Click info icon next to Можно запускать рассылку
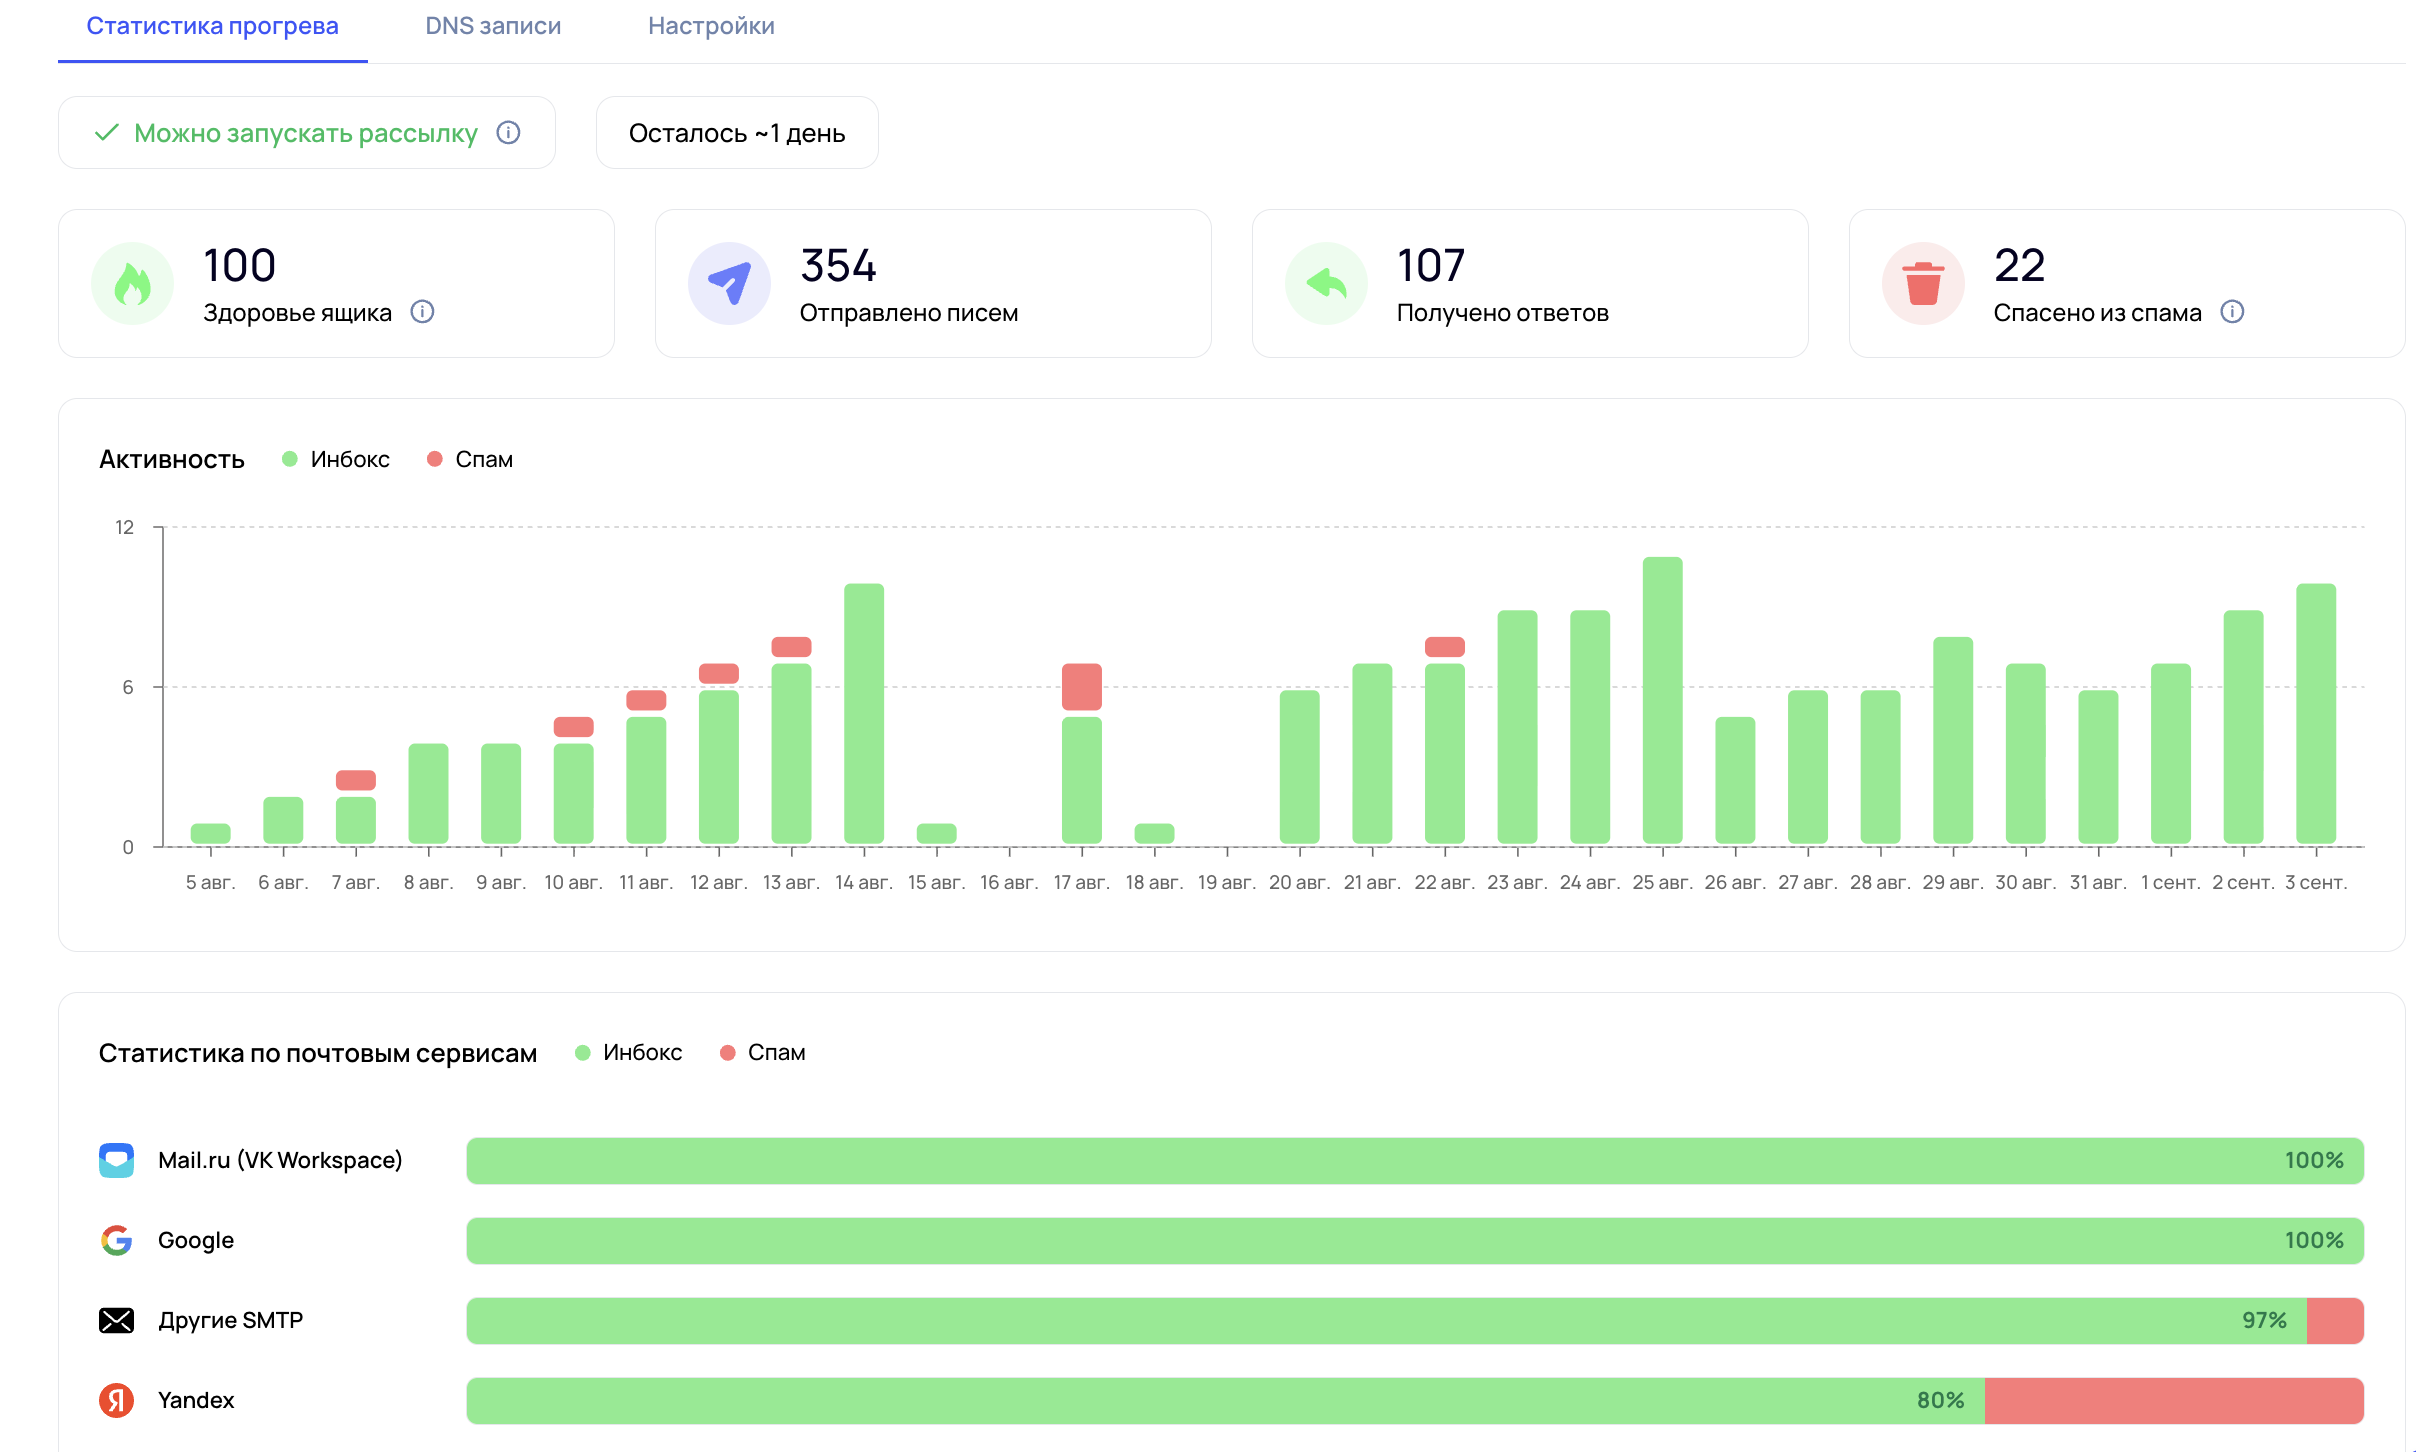The image size is (2416, 1452). (508, 133)
